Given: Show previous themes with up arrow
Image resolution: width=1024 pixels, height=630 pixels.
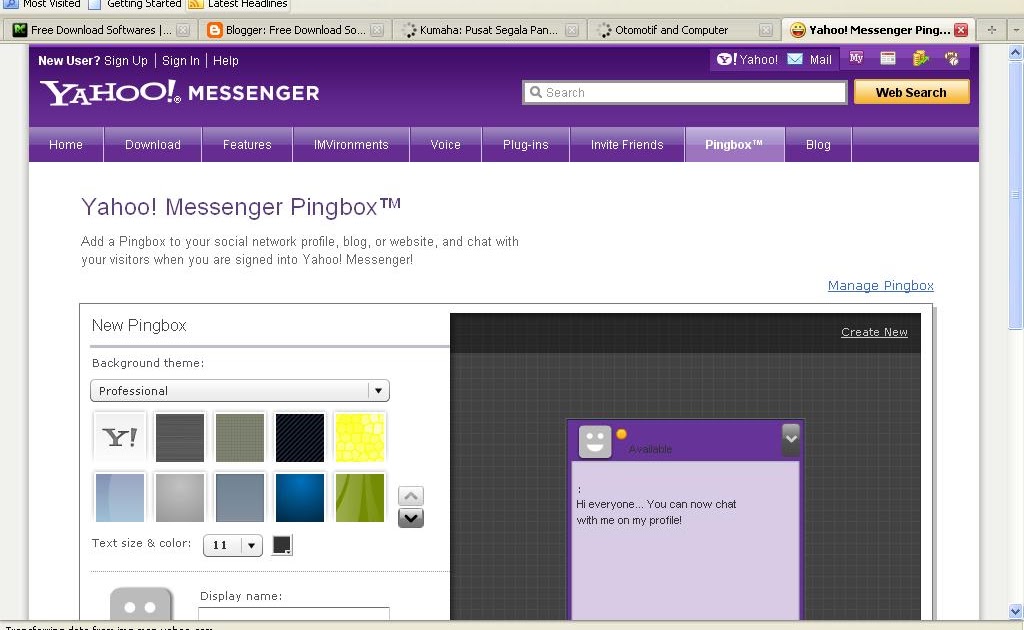Looking at the screenshot, I should pyautogui.click(x=411, y=496).
